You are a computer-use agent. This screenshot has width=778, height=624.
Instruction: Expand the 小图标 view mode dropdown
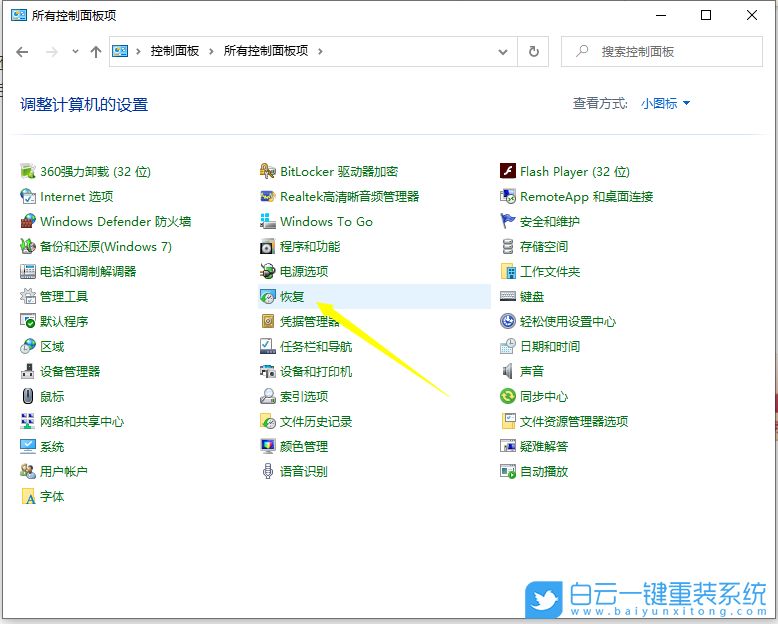666,104
